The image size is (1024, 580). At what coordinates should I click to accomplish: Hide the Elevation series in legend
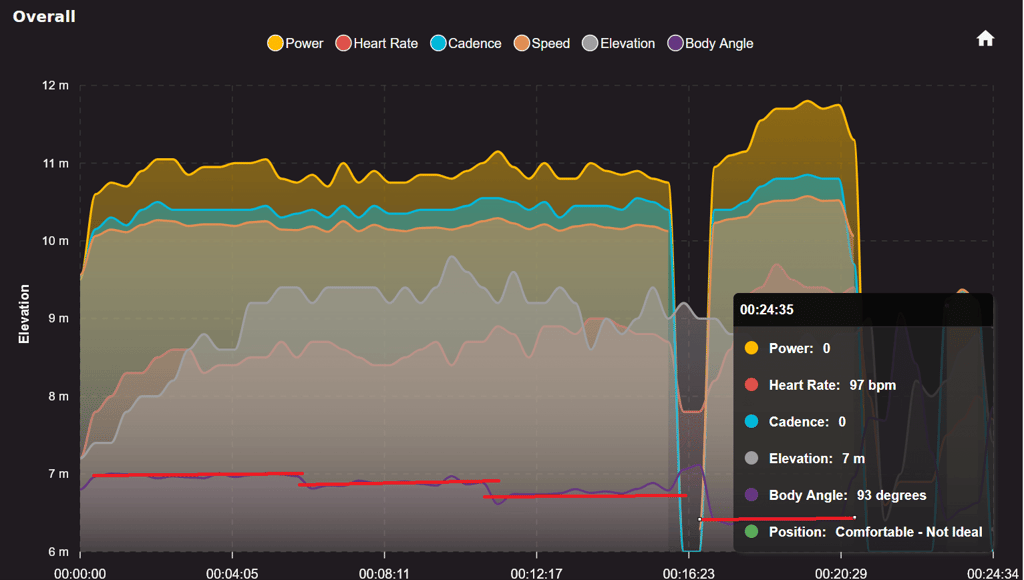coord(618,44)
